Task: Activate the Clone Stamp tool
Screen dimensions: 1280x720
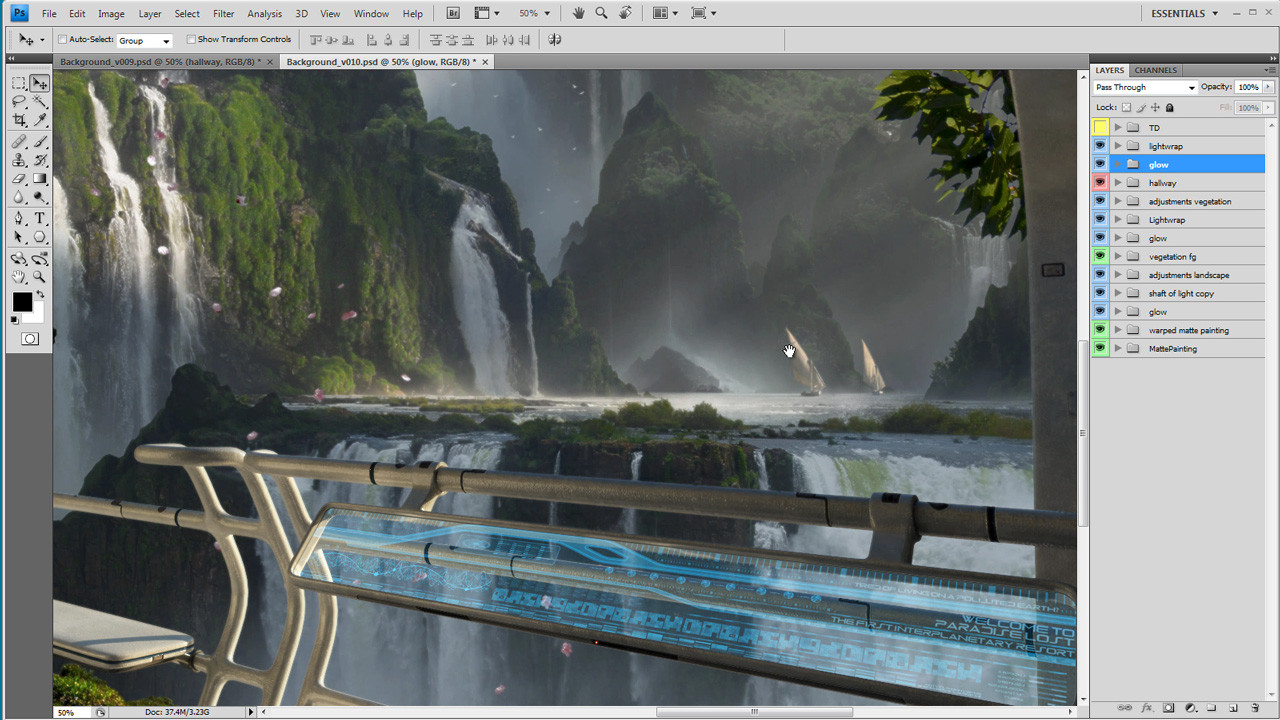Action: pyautogui.click(x=18, y=161)
